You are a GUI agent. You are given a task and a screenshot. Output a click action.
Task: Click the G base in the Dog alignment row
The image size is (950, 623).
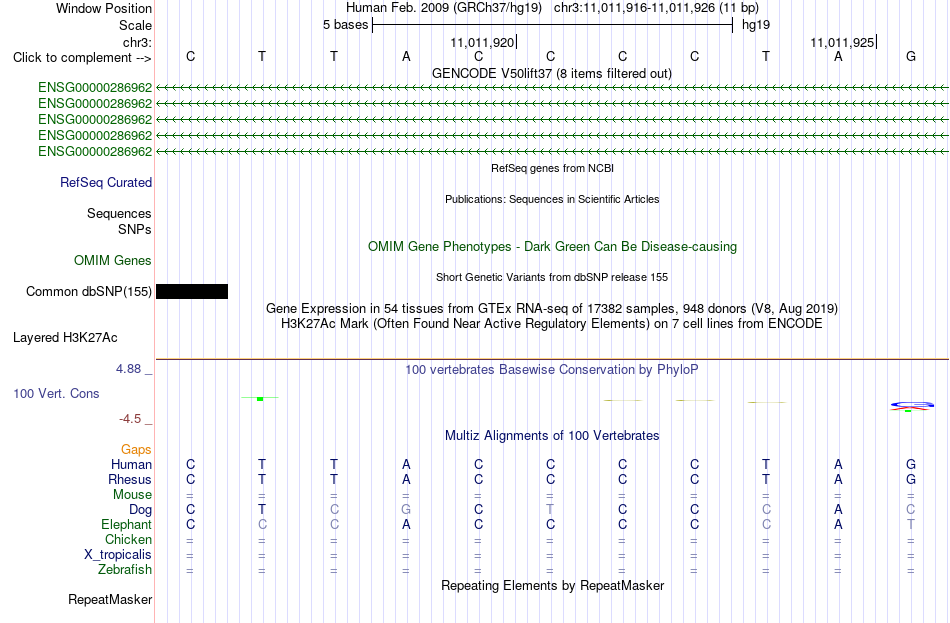406,510
